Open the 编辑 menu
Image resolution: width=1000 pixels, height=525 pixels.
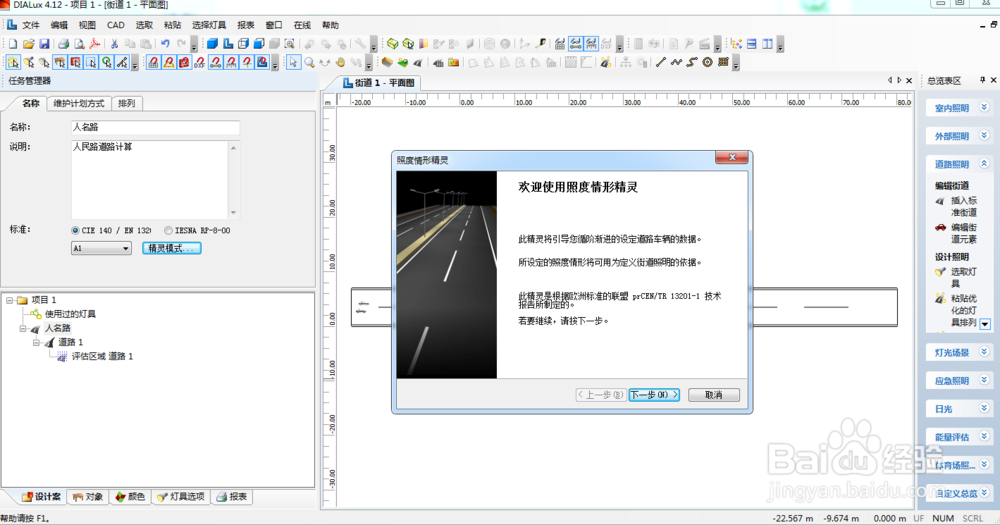59,25
